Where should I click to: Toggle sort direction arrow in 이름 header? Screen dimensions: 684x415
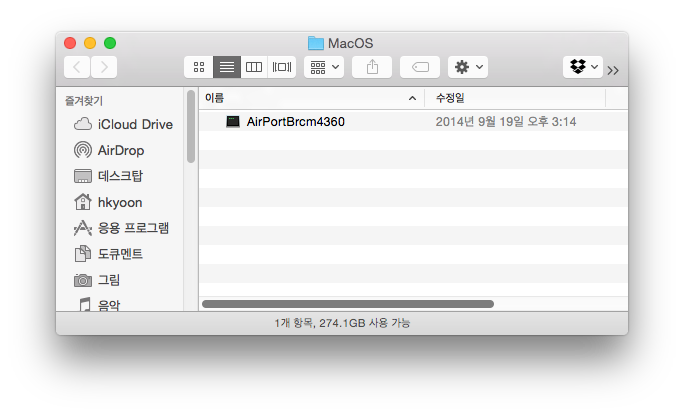click(412, 99)
